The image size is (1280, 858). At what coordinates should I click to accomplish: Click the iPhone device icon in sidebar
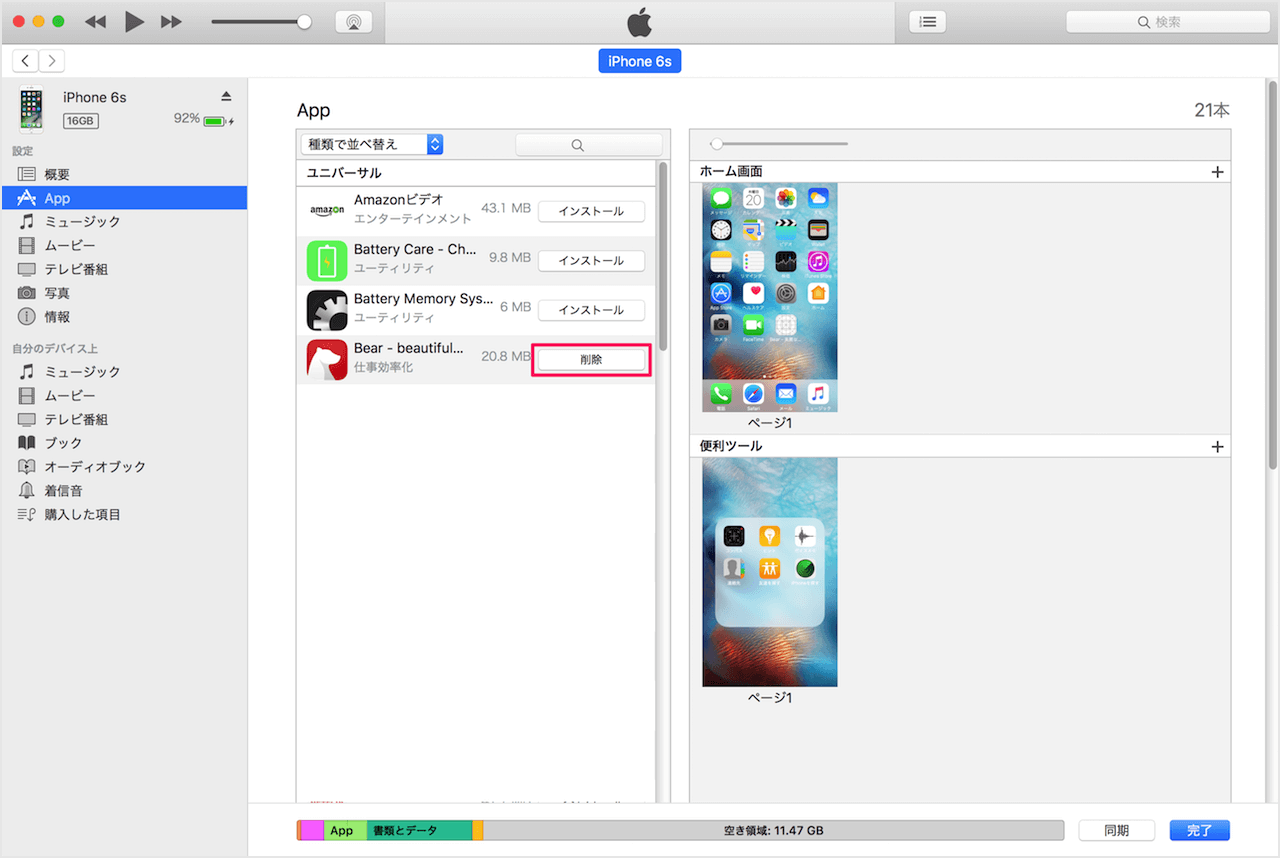[31, 109]
